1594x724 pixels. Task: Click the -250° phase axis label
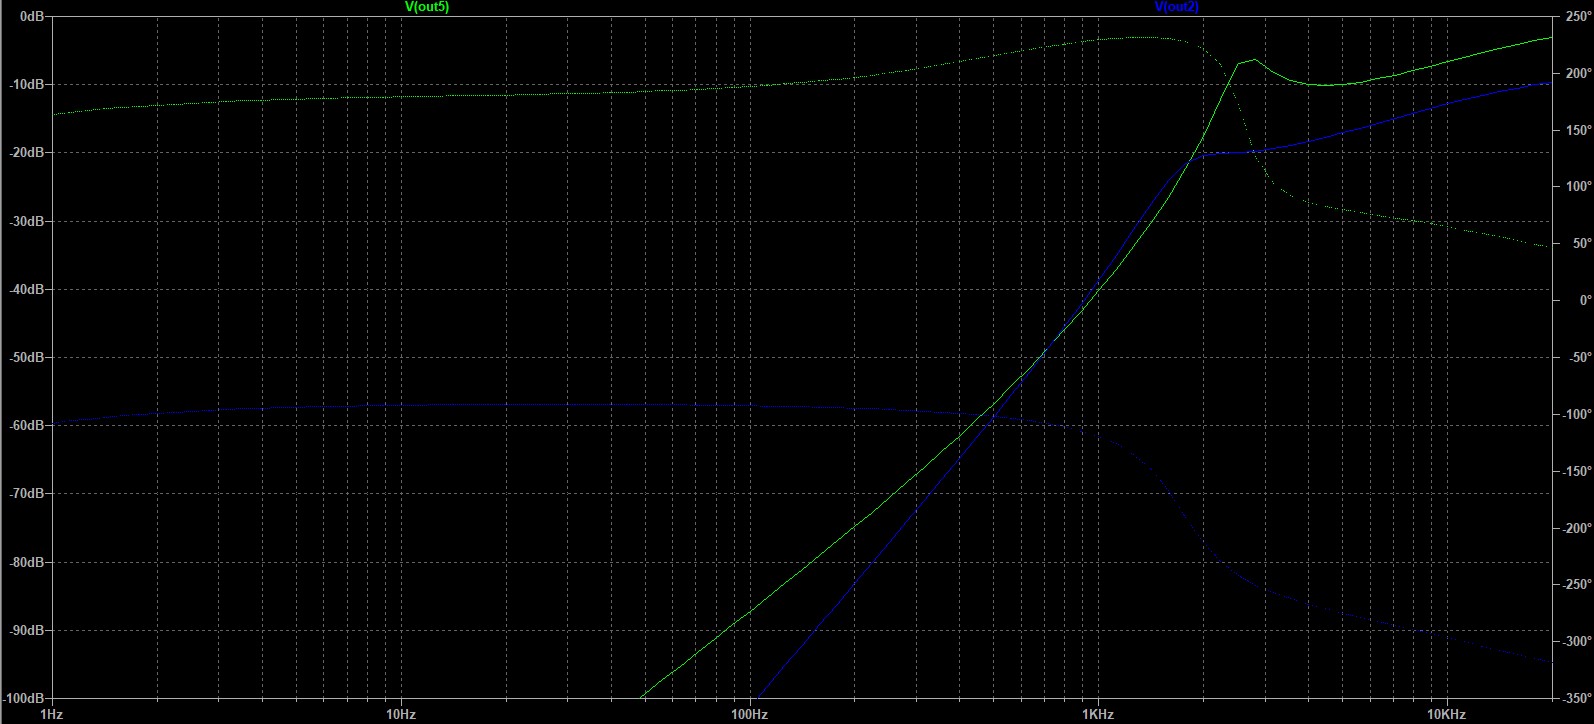click(1575, 584)
